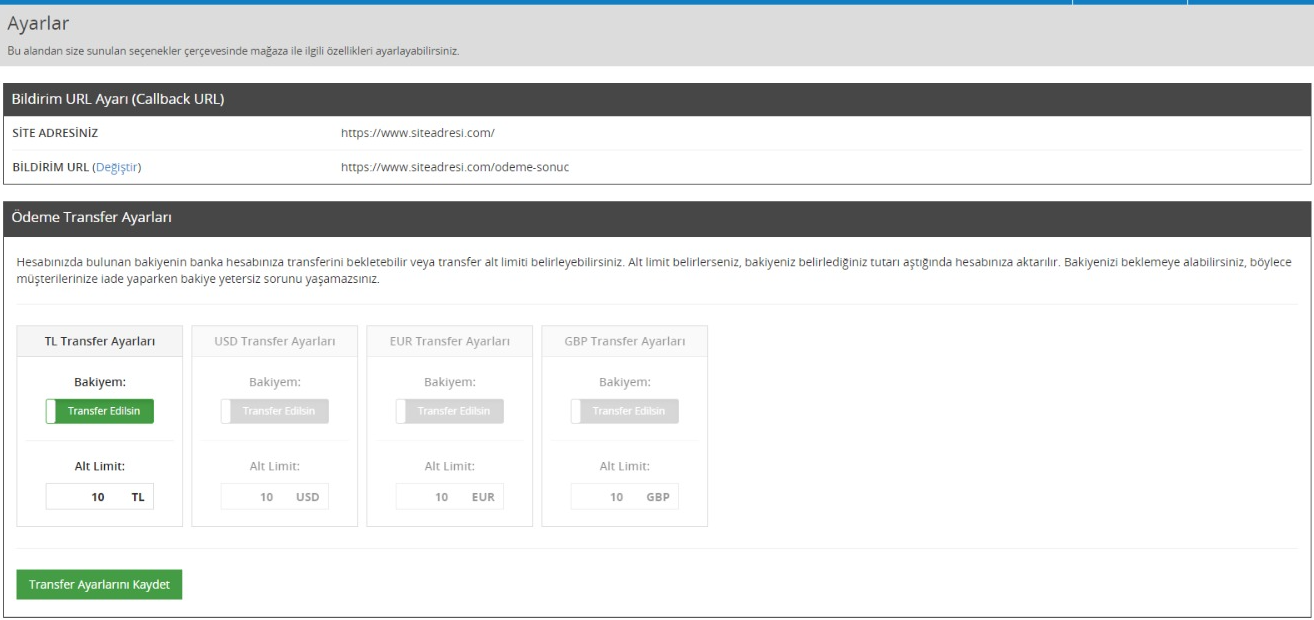Turn on the GBP Transfer Edilsin switch
1314x620 pixels.
click(624, 411)
